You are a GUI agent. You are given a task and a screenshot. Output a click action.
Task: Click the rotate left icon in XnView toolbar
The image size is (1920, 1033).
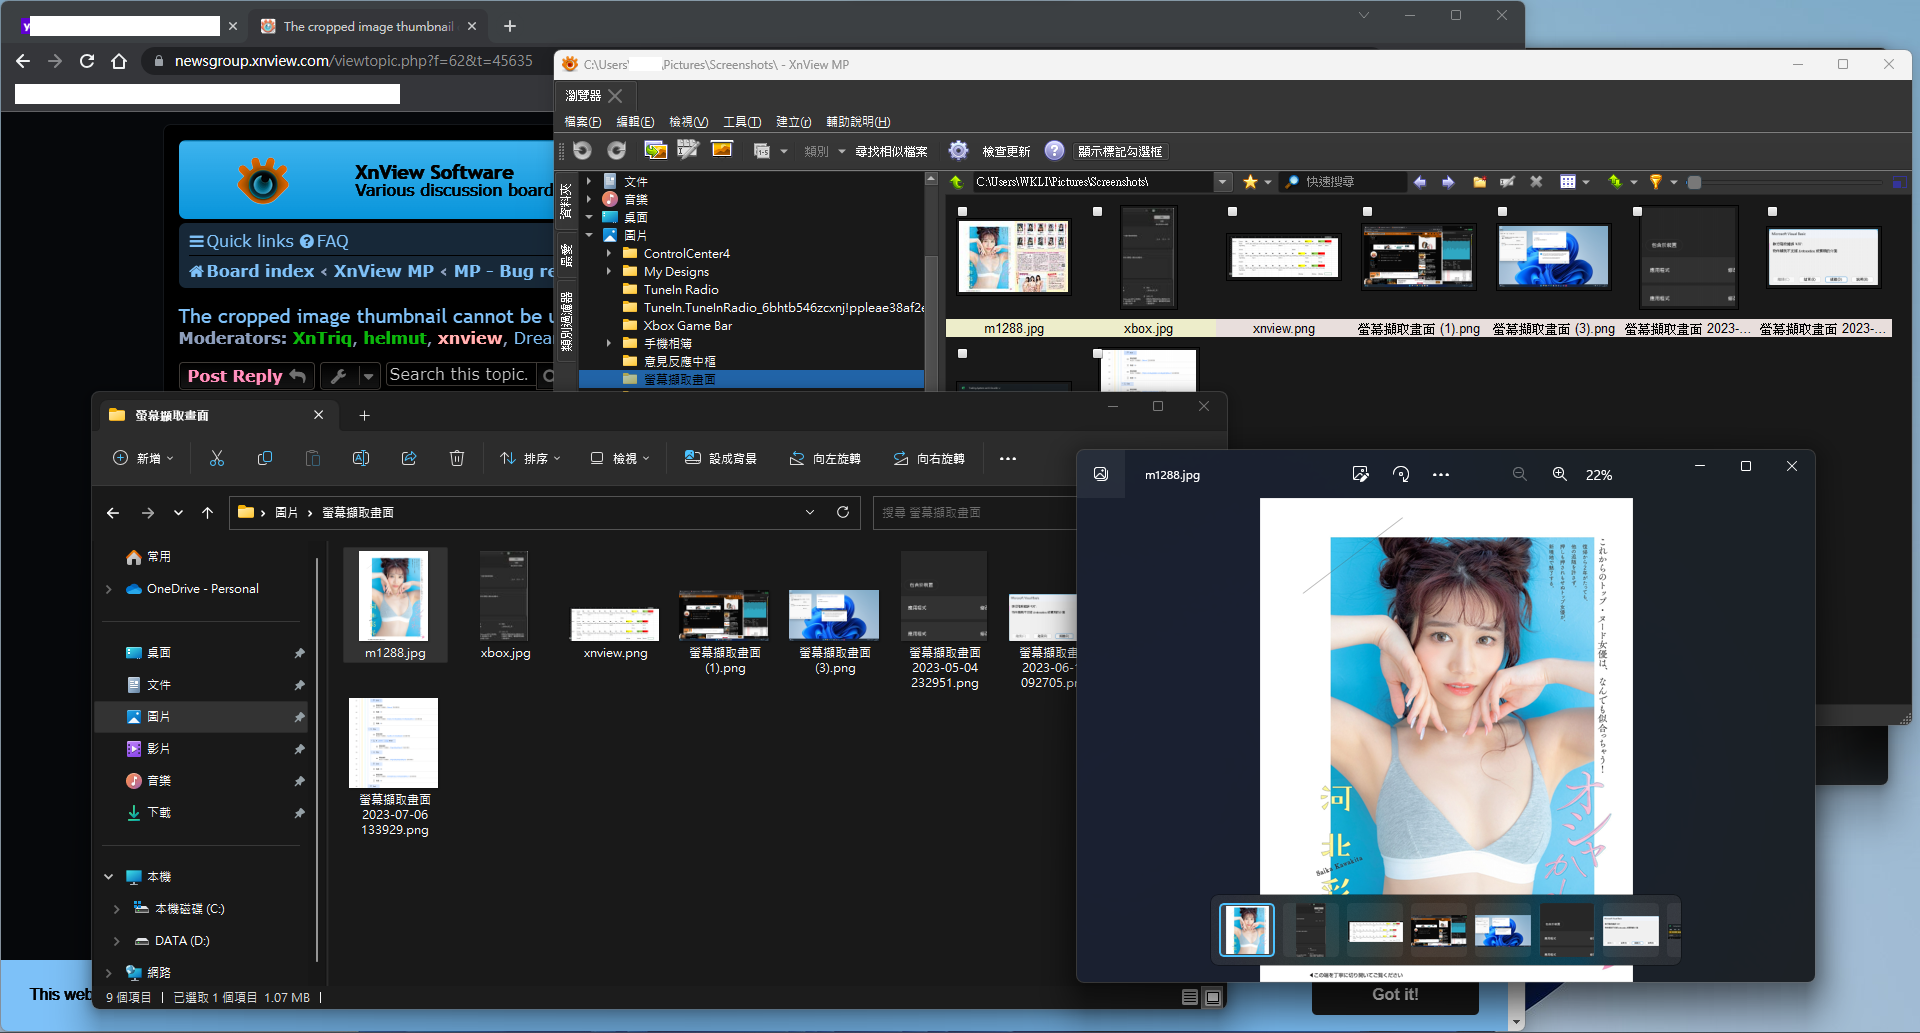pos(582,151)
